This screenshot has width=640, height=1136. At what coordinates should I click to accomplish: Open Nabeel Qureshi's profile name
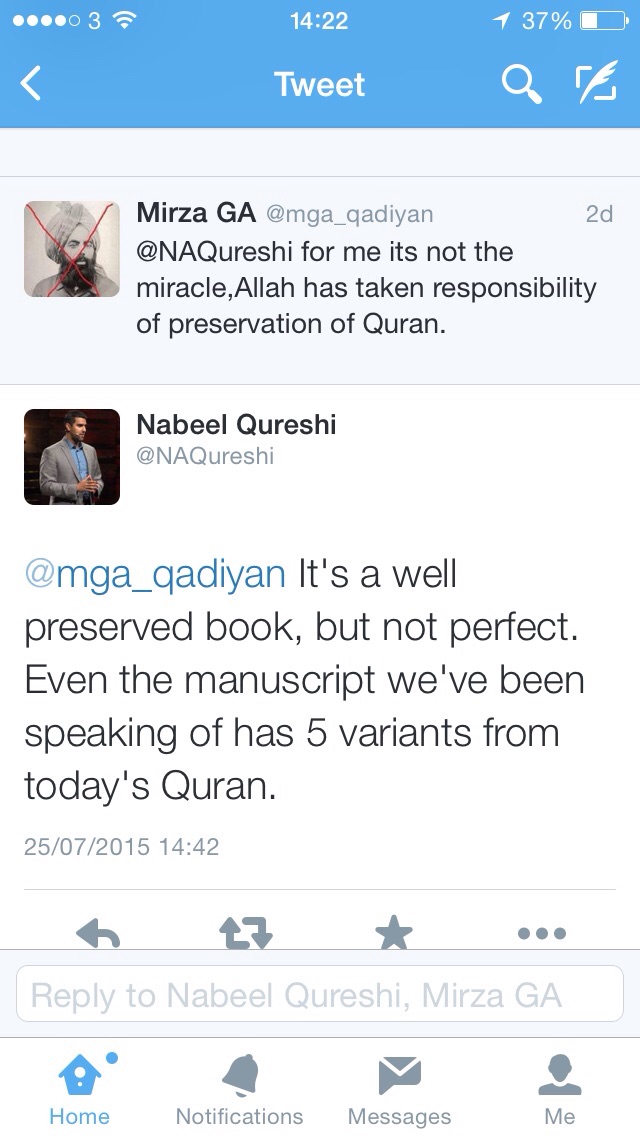pos(236,425)
